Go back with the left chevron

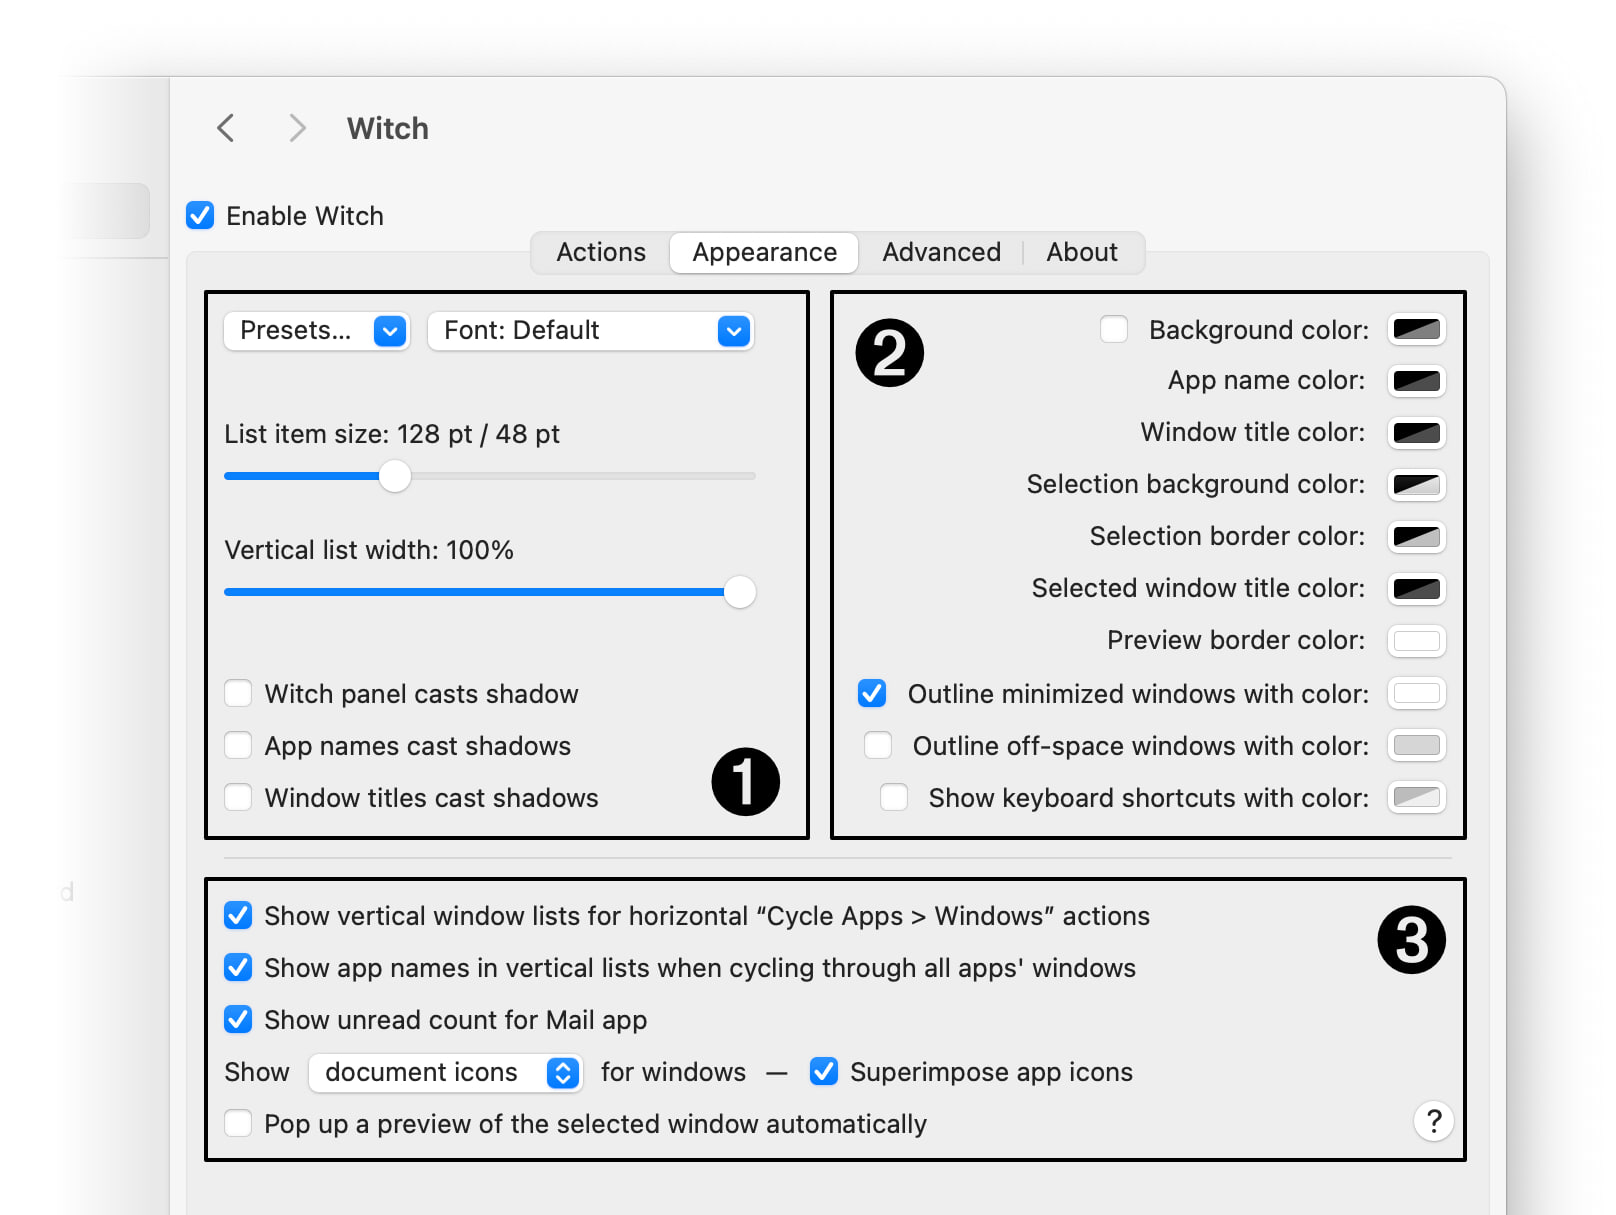(226, 128)
